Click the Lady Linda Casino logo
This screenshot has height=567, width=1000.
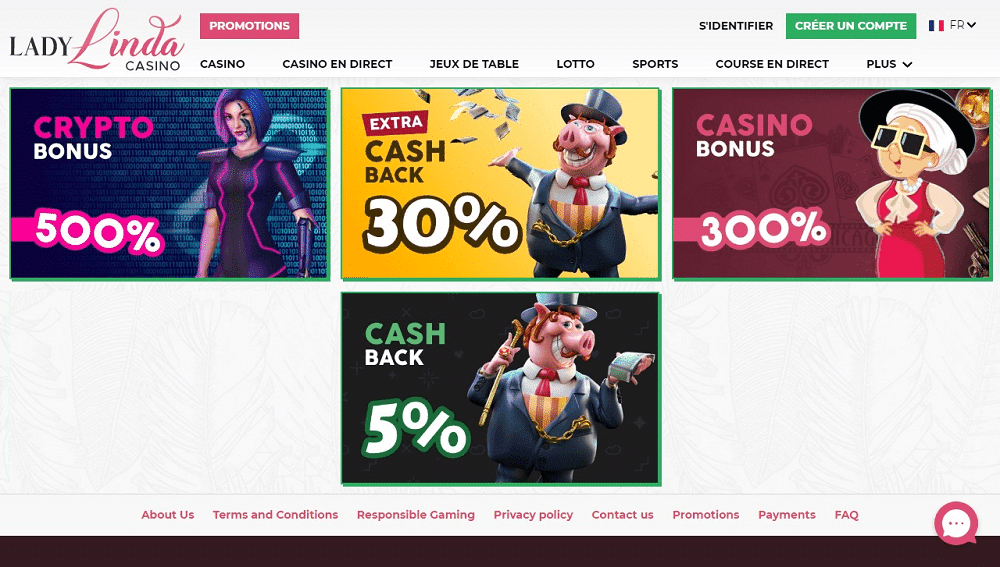pyautogui.click(x=97, y=40)
